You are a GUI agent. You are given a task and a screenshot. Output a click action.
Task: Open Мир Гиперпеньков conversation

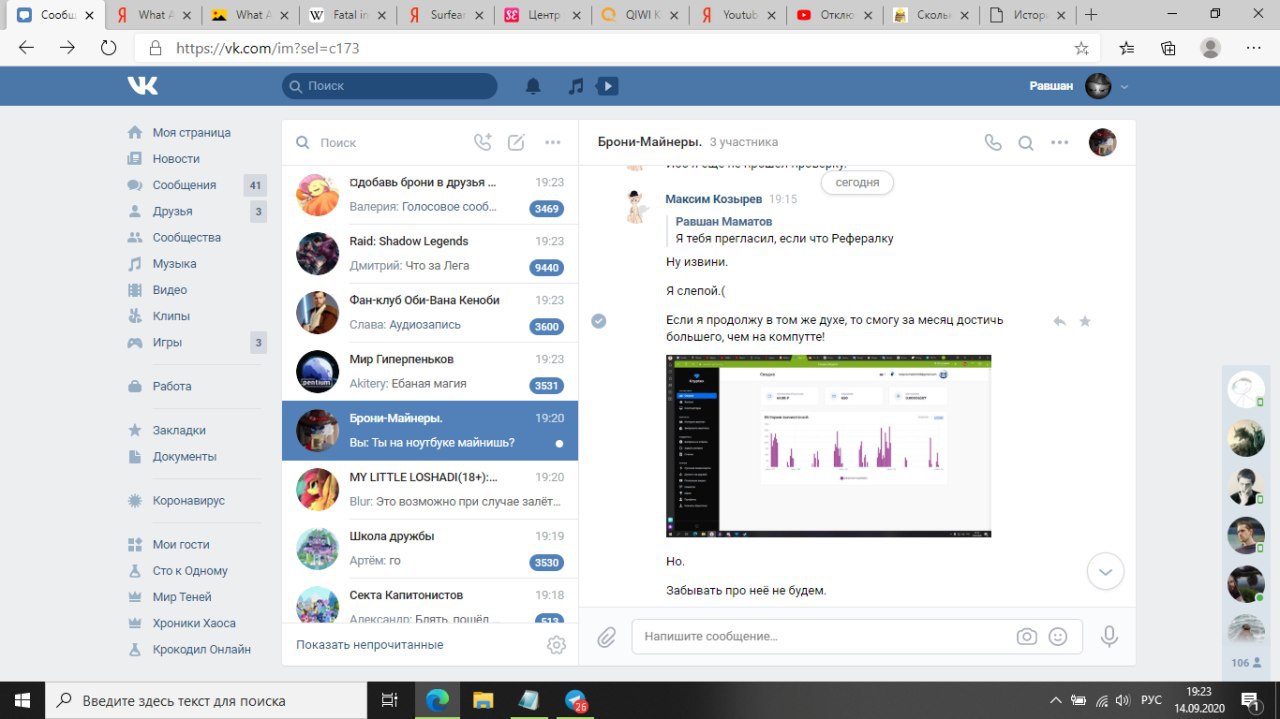(430, 371)
